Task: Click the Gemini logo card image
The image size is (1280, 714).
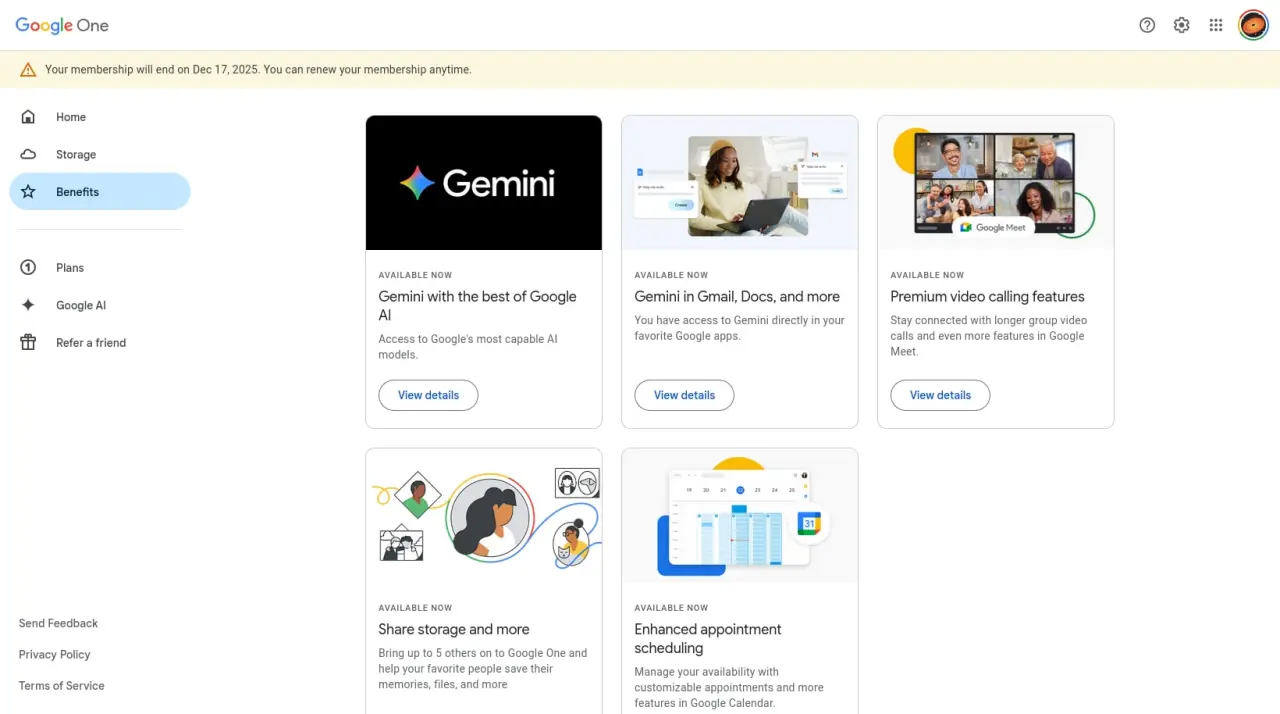Action: pos(484,183)
